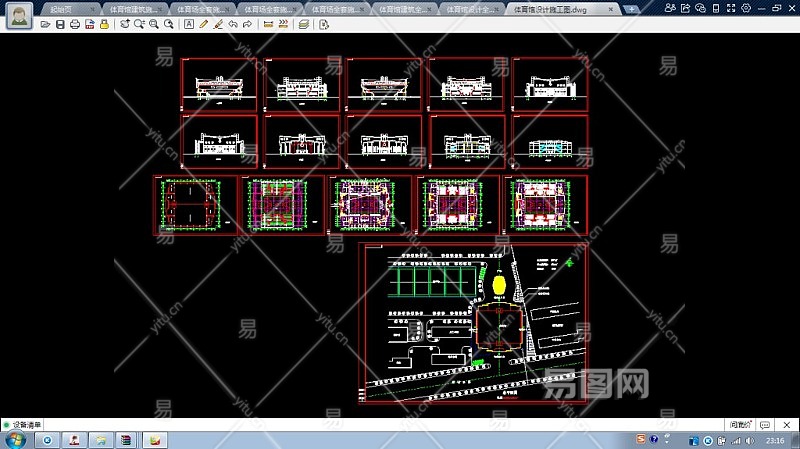
Task: Click the Save disk icon in toolbar
Action: pyautogui.click(x=60, y=24)
